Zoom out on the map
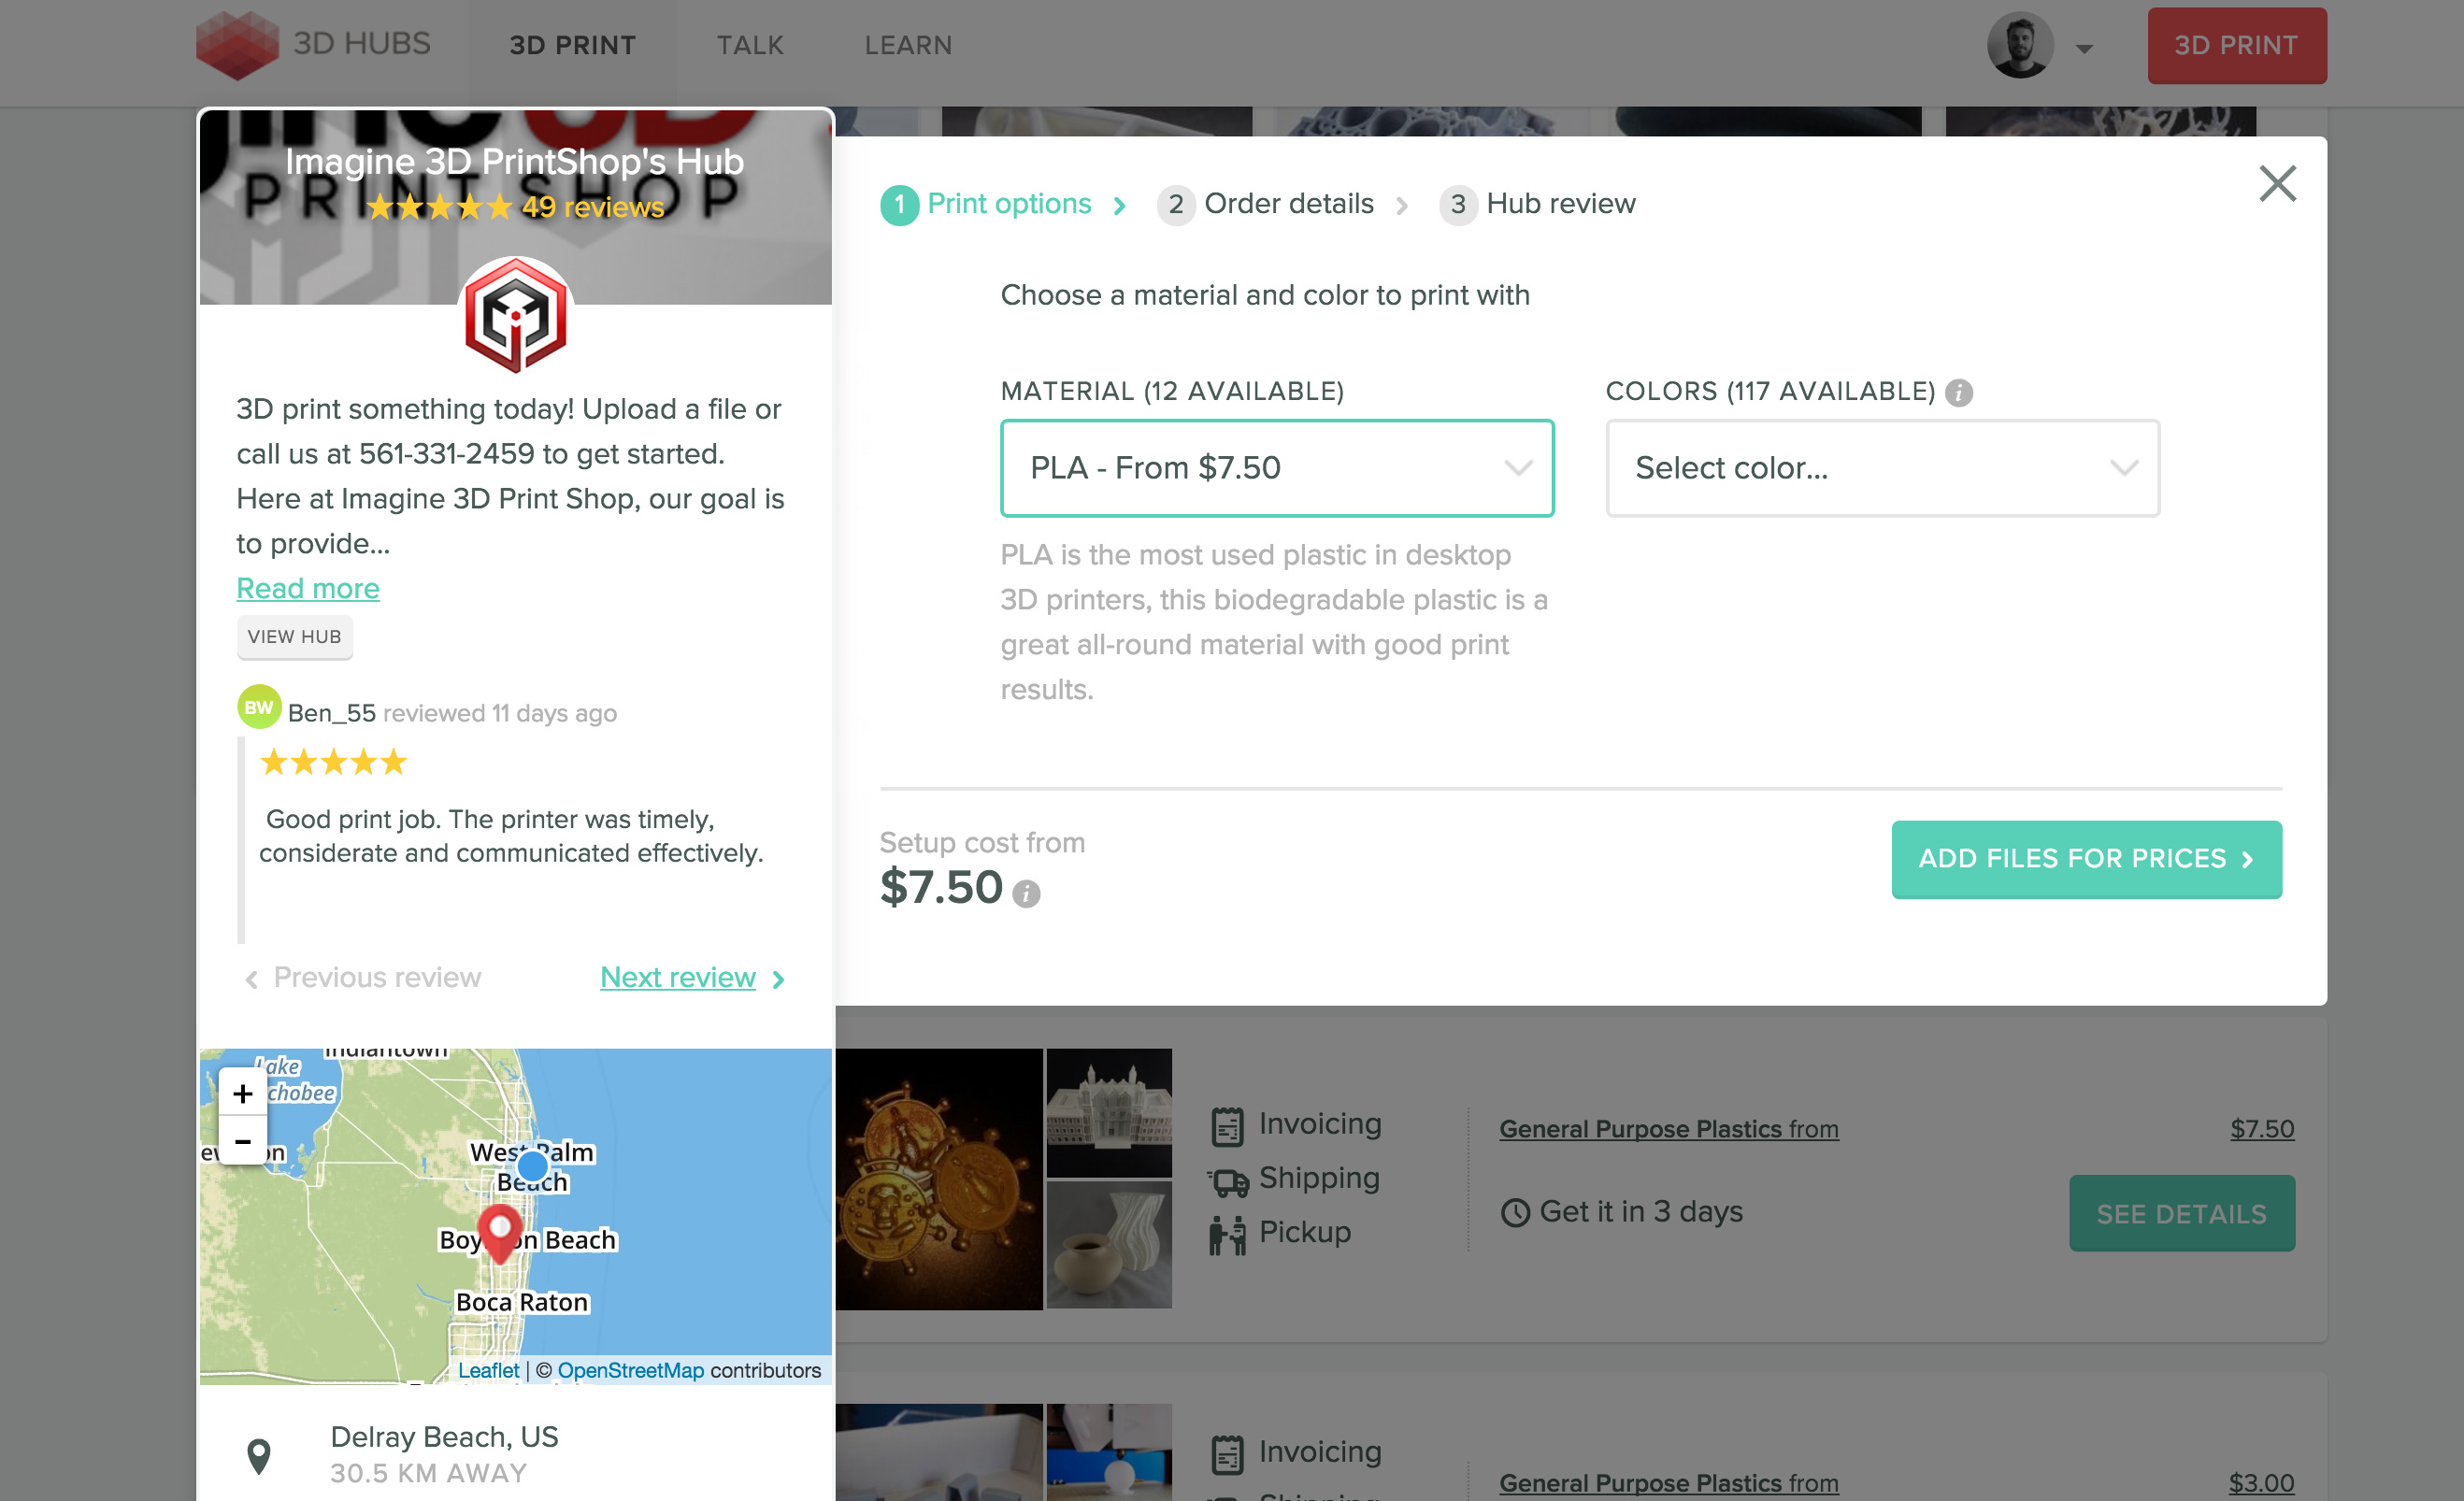Image resolution: width=2464 pixels, height=1501 pixels. [242, 1141]
